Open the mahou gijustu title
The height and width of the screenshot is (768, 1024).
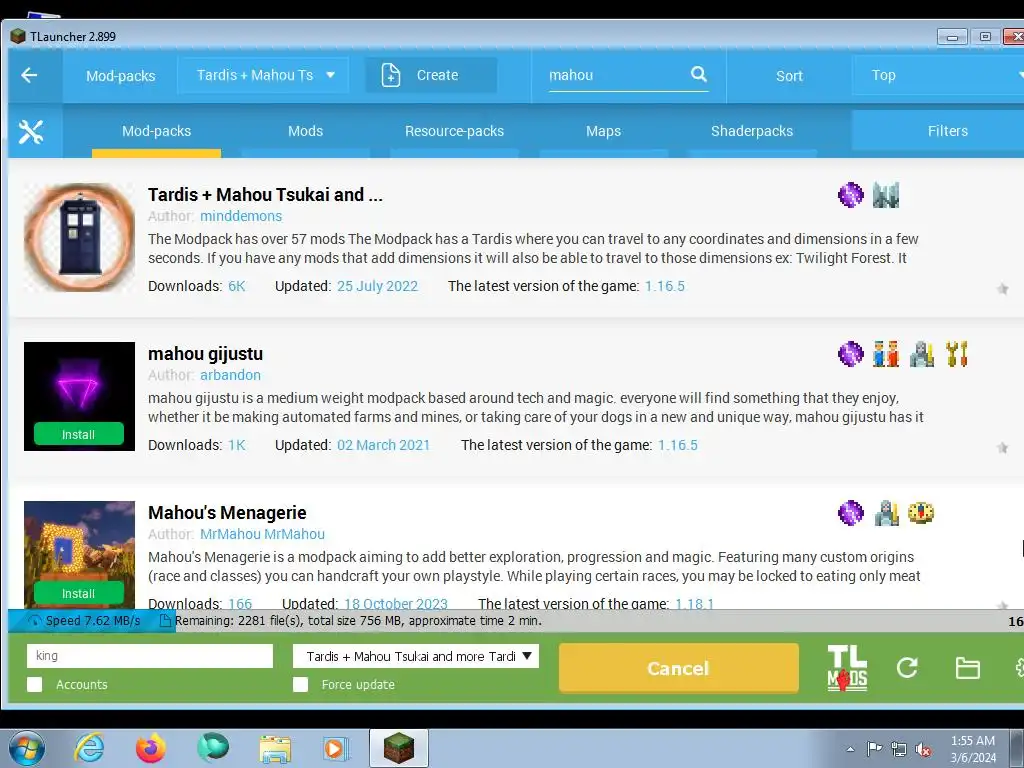pos(206,354)
